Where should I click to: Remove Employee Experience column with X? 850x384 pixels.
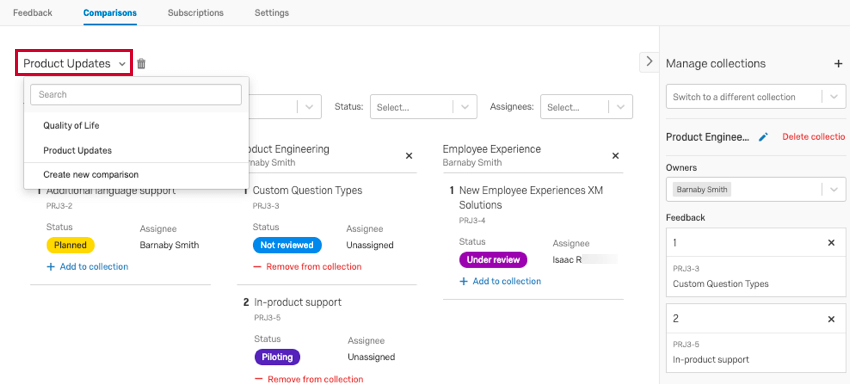615,156
